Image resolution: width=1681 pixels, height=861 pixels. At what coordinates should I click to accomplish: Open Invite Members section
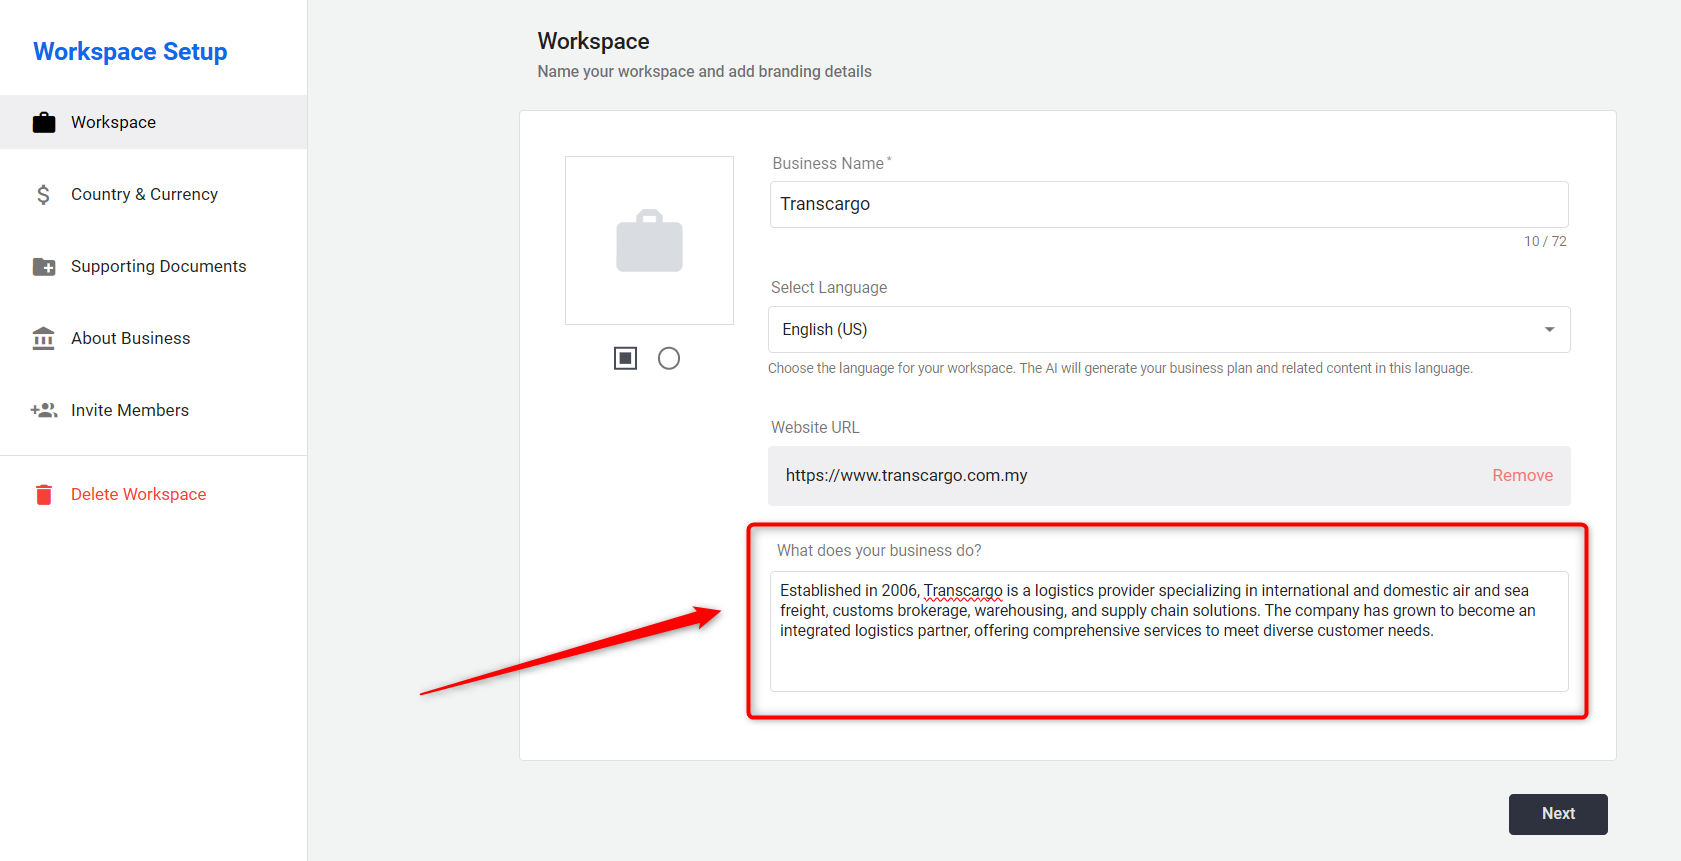(x=154, y=410)
